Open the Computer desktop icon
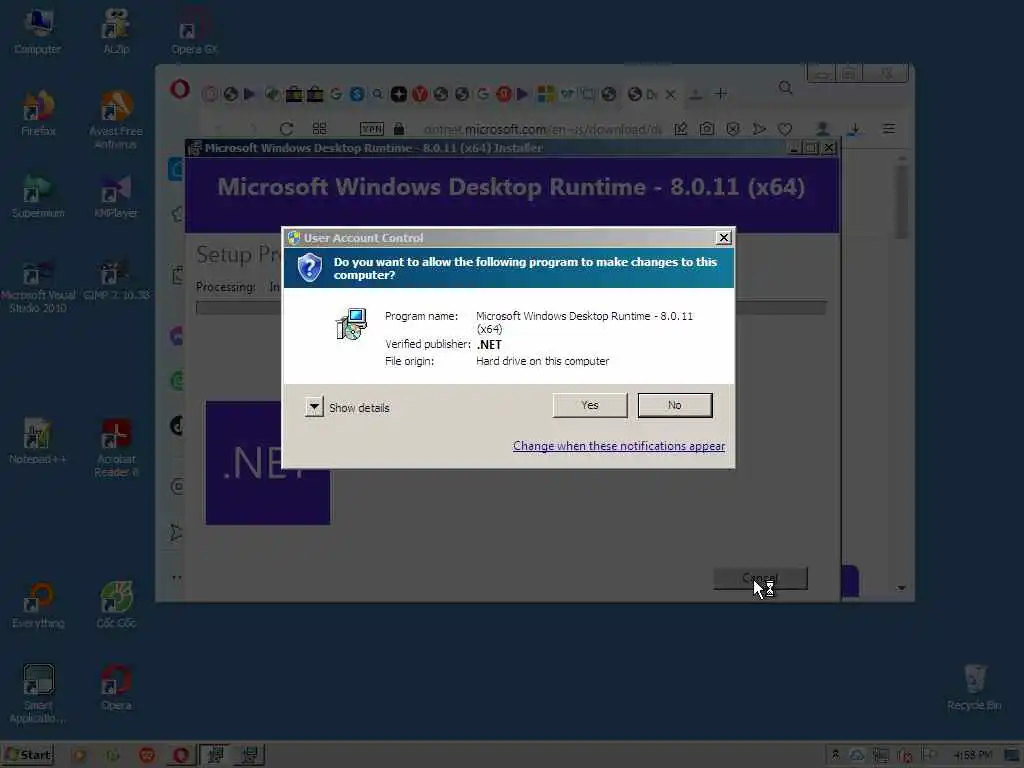 pyautogui.click(x=37, y=31)
